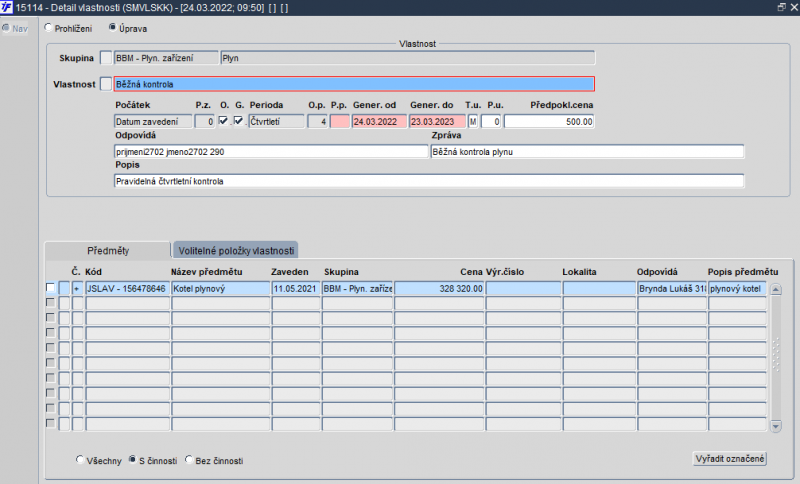Click the Zpráva field Běžná kontrola plynu
The width and height of the screenshot is (800, 484).
(x=587, y=151)
